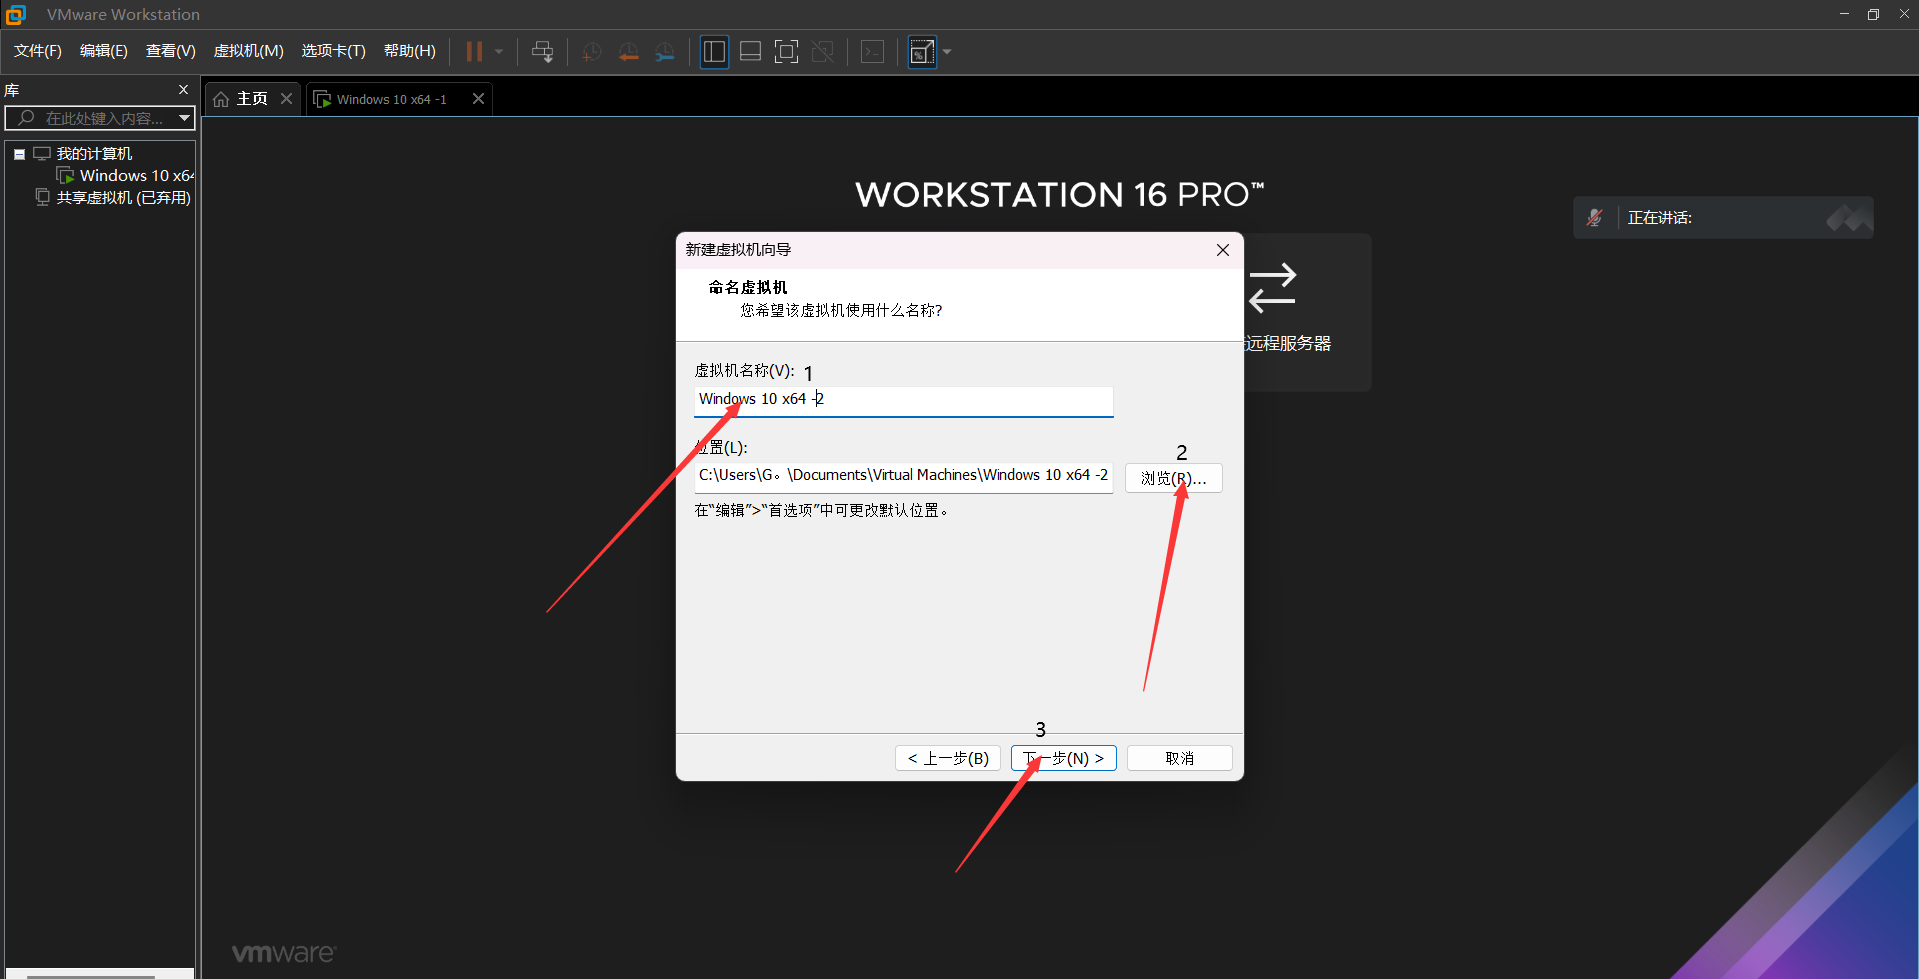Click the 取消 cancel button
This screenshot has height=979, width=1919.
point(1180,758)
